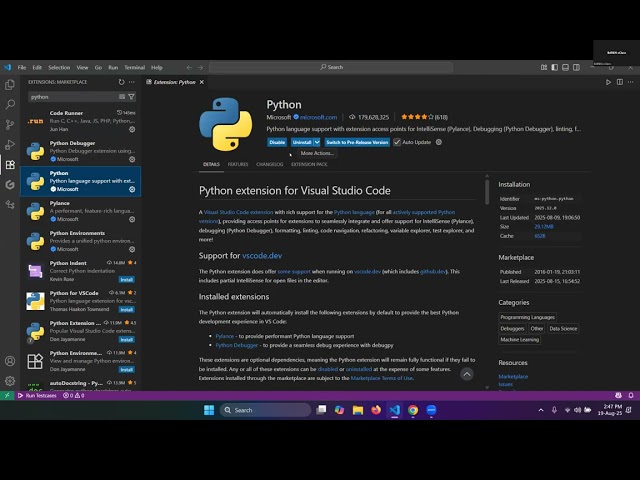Show hidden icons chevron in system tray
640x480 pixels.
541,410
